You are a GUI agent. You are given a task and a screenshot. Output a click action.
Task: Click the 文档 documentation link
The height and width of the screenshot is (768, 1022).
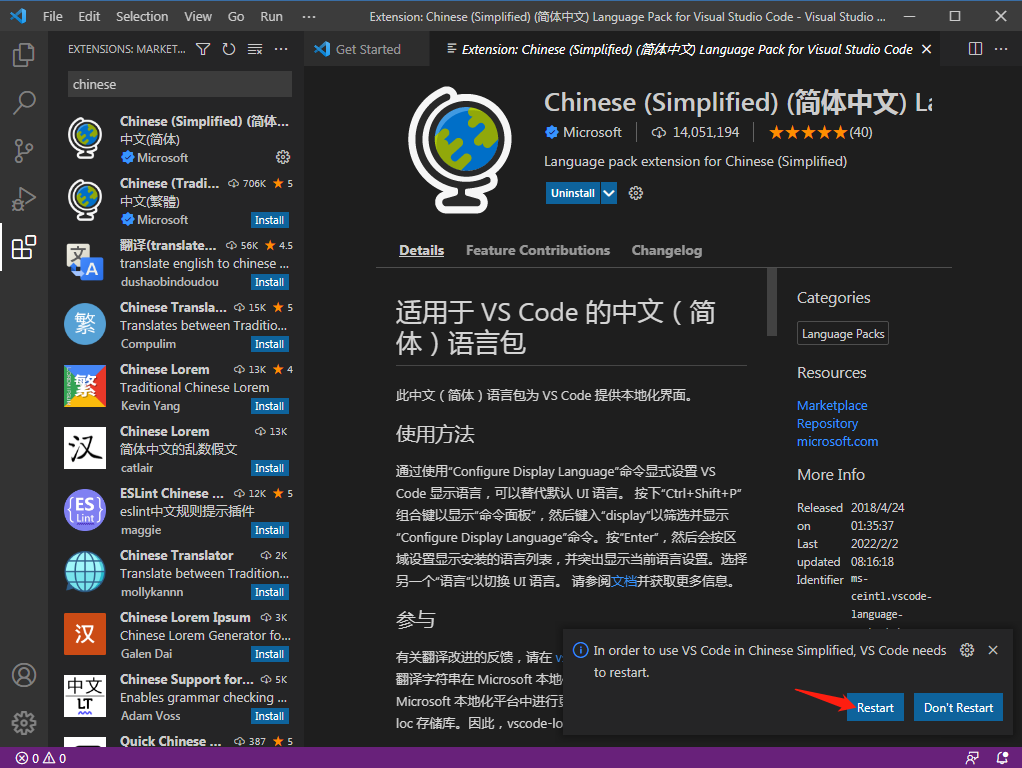624,581
